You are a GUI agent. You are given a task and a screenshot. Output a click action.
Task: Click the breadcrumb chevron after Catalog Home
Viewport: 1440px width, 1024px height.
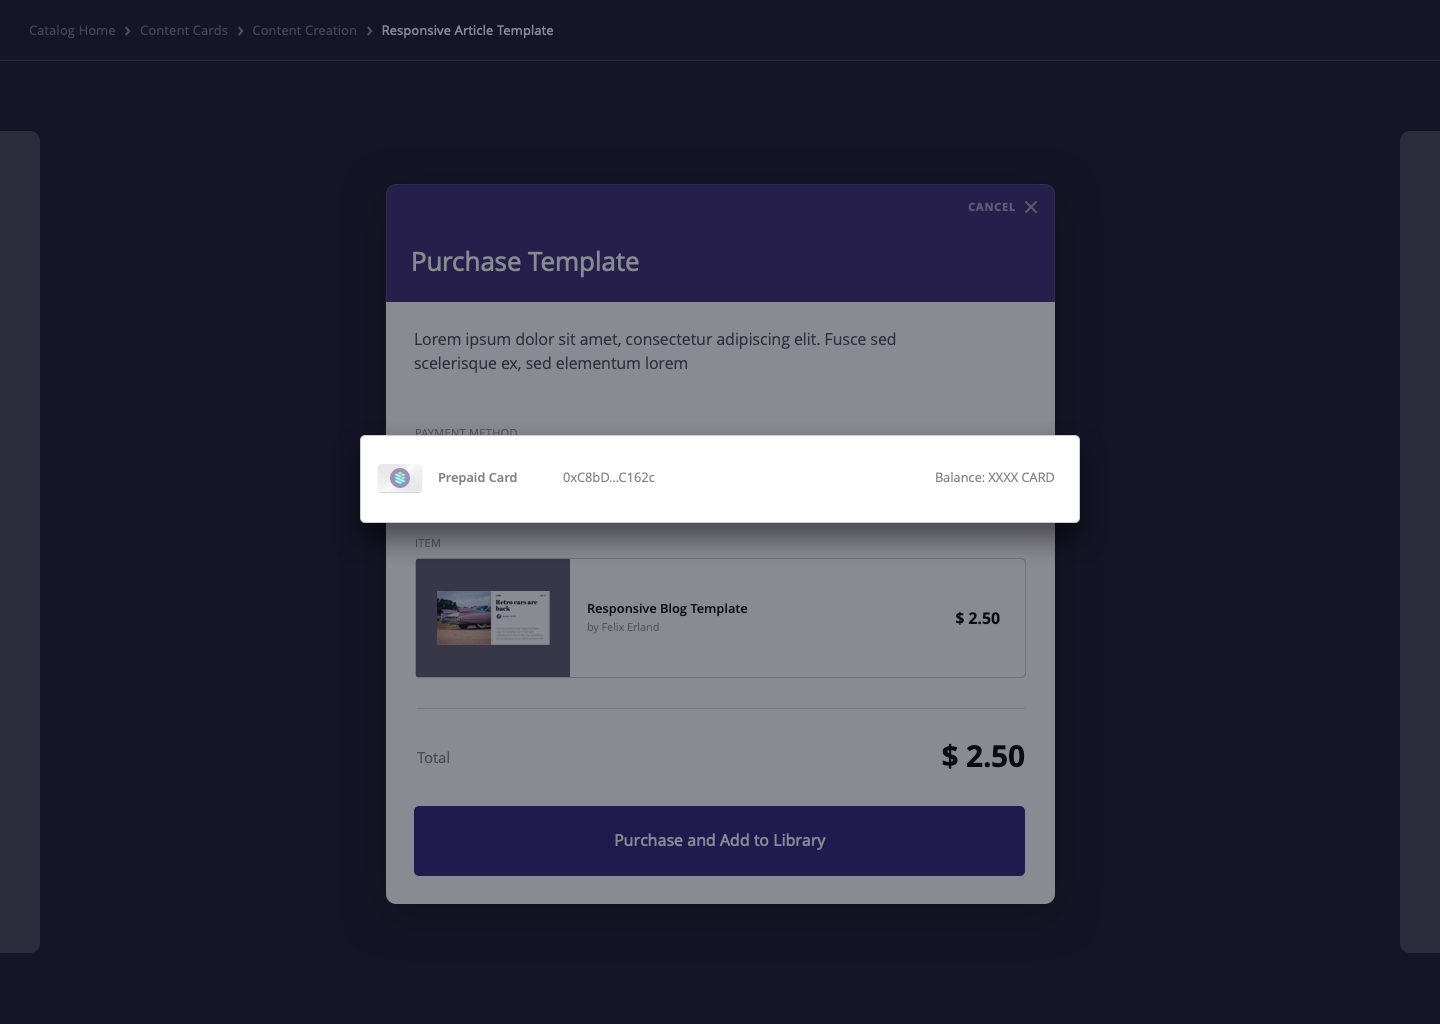click(x=127, y=30)
